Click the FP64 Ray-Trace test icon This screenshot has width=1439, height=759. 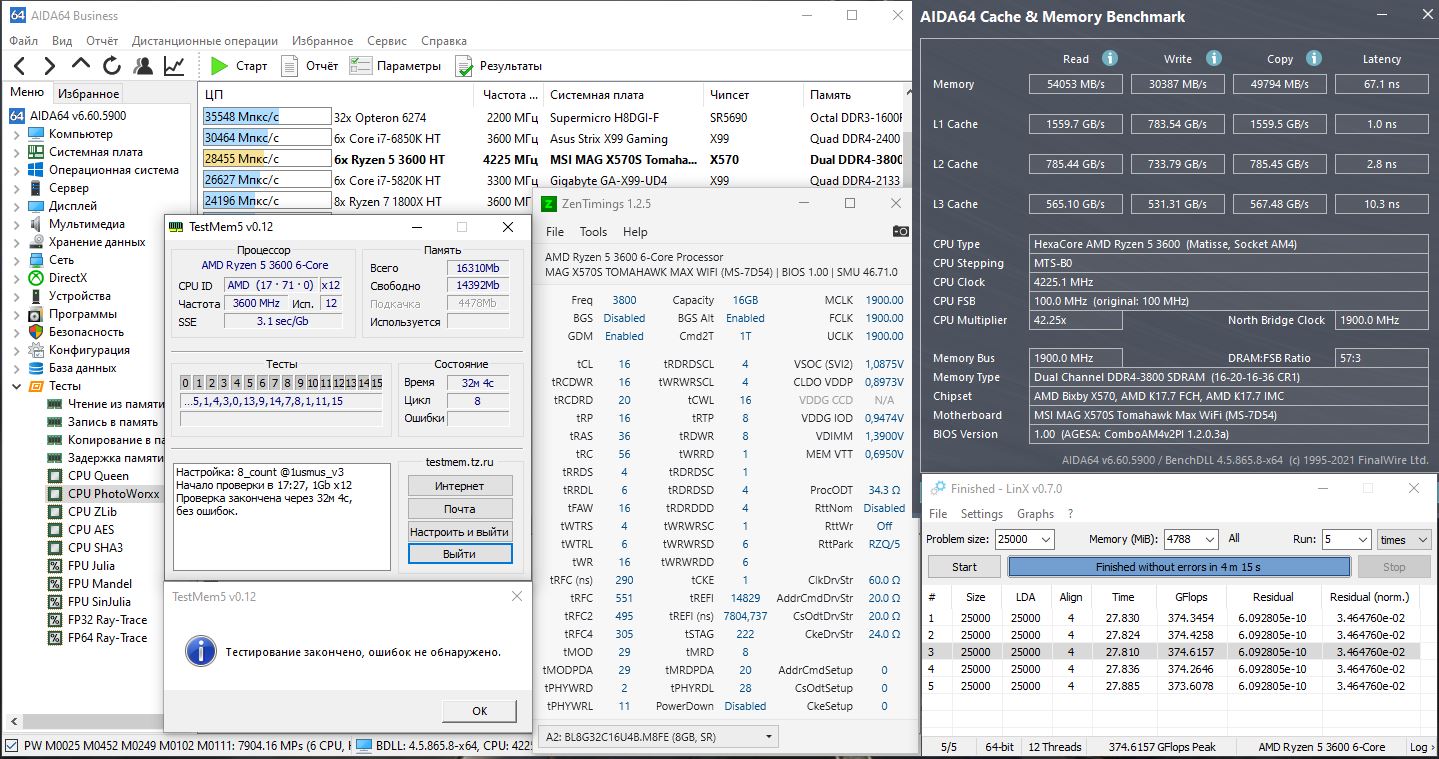pos(55,638)
